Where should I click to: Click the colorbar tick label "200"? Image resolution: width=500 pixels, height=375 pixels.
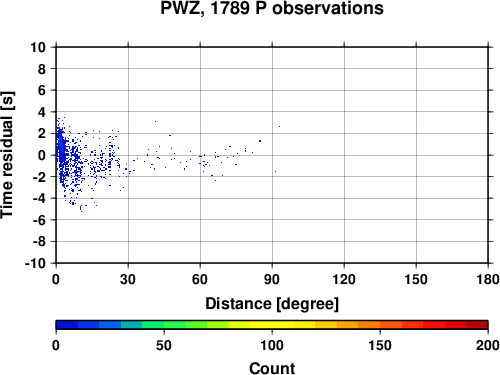[487, 345]
